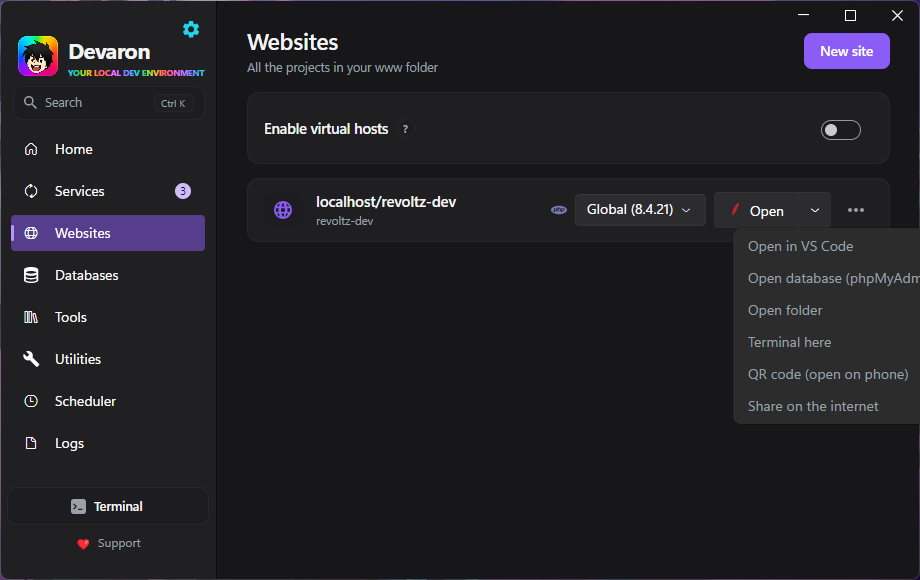Click 'All the projects in your www folder' text
The image size is (920, 580).
(342, 68)
